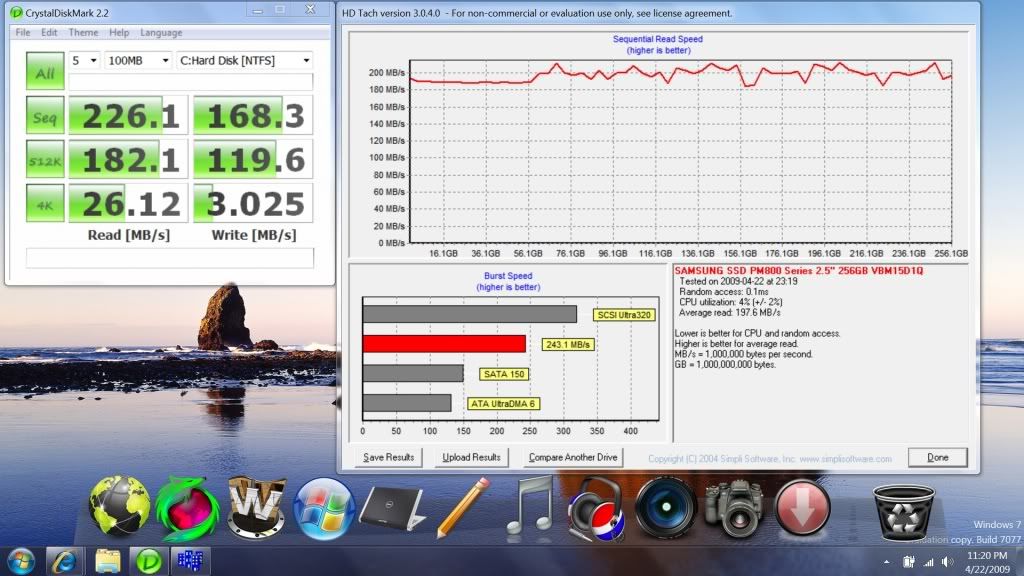Click the red SAMSUNG SSD PM800 drive name

tap(799, 270)
